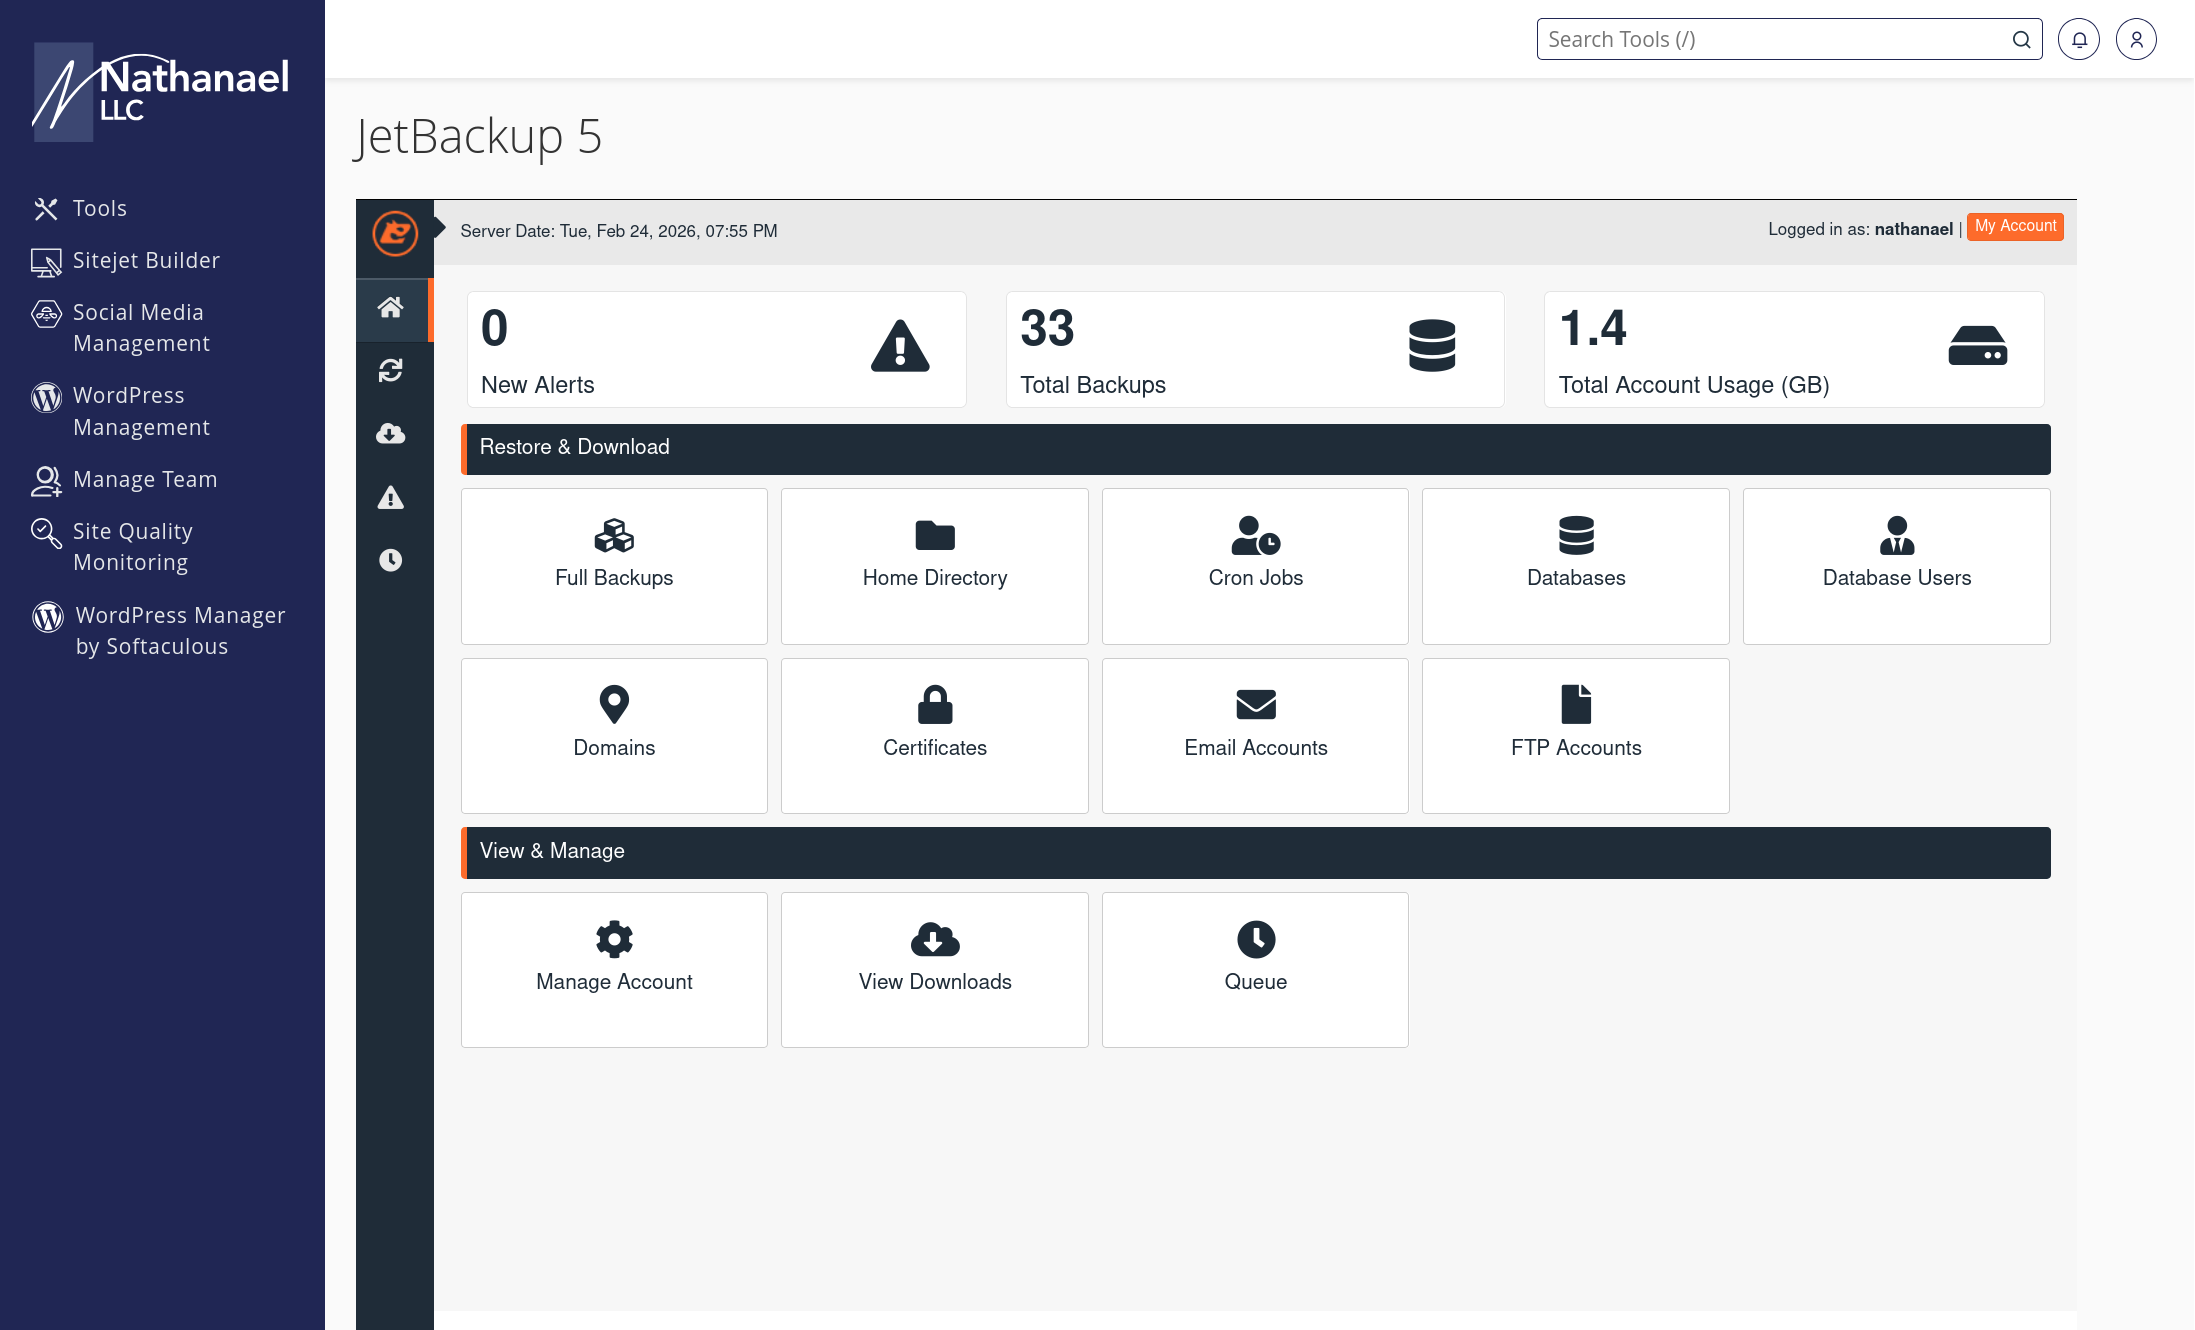This screenshot has width=2195, height=1330.
Task: Click the 1.4 Total Account Usage card
Action: pos(1794,349)
